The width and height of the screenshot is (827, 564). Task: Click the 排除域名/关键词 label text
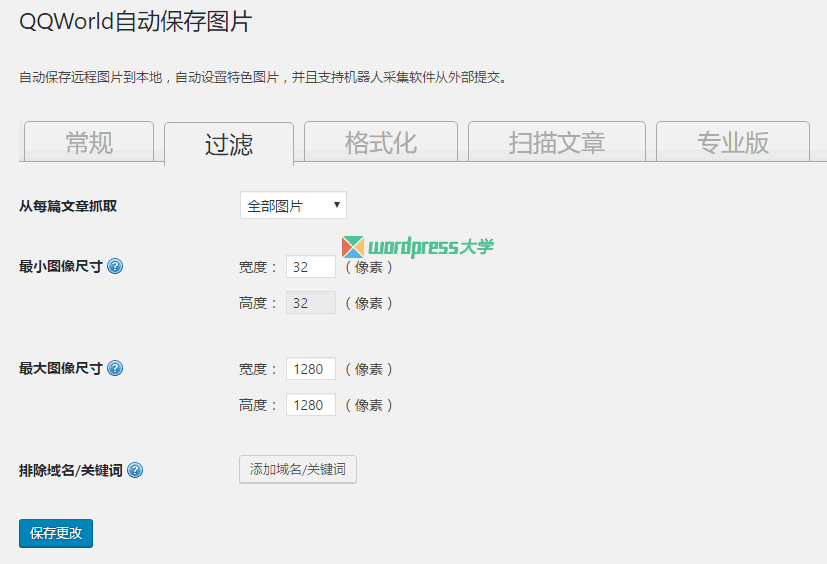tap(71, 470)
